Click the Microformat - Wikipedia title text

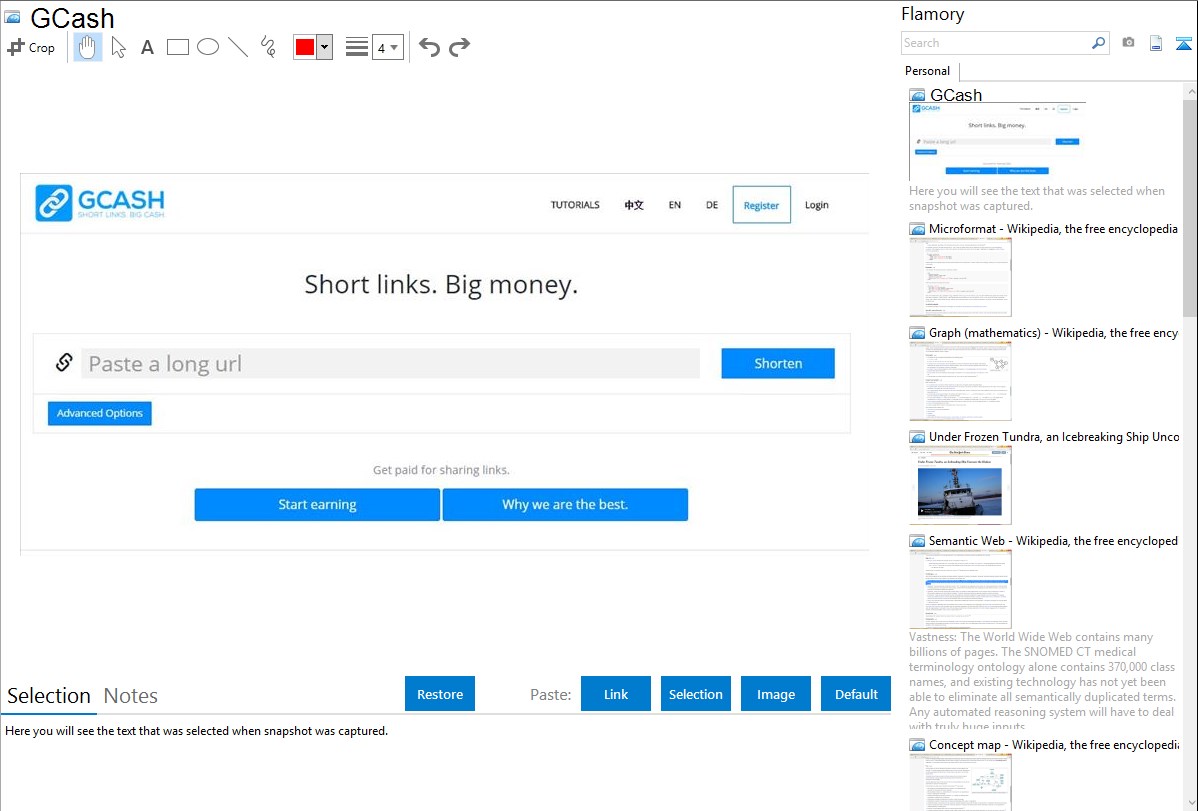click(x=1054, y=229)
